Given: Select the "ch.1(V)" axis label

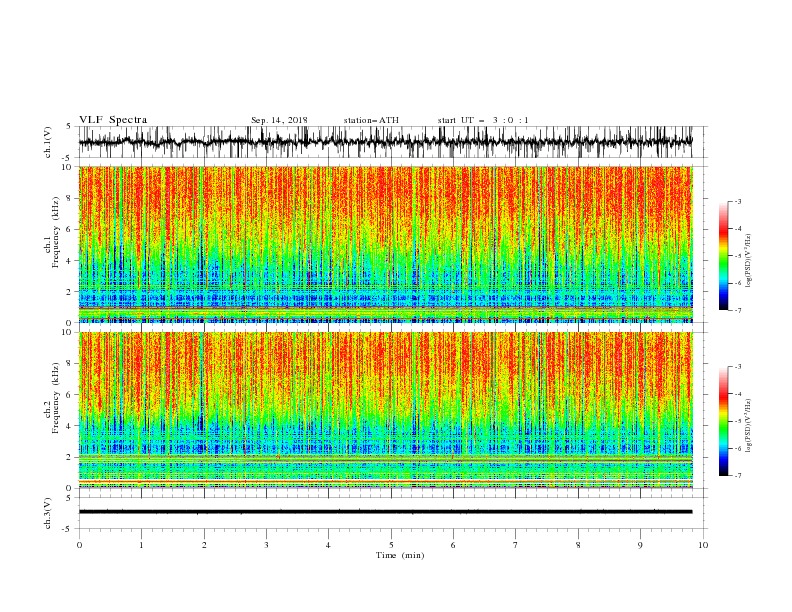Looking at the screenshot, I should (48, 142).
